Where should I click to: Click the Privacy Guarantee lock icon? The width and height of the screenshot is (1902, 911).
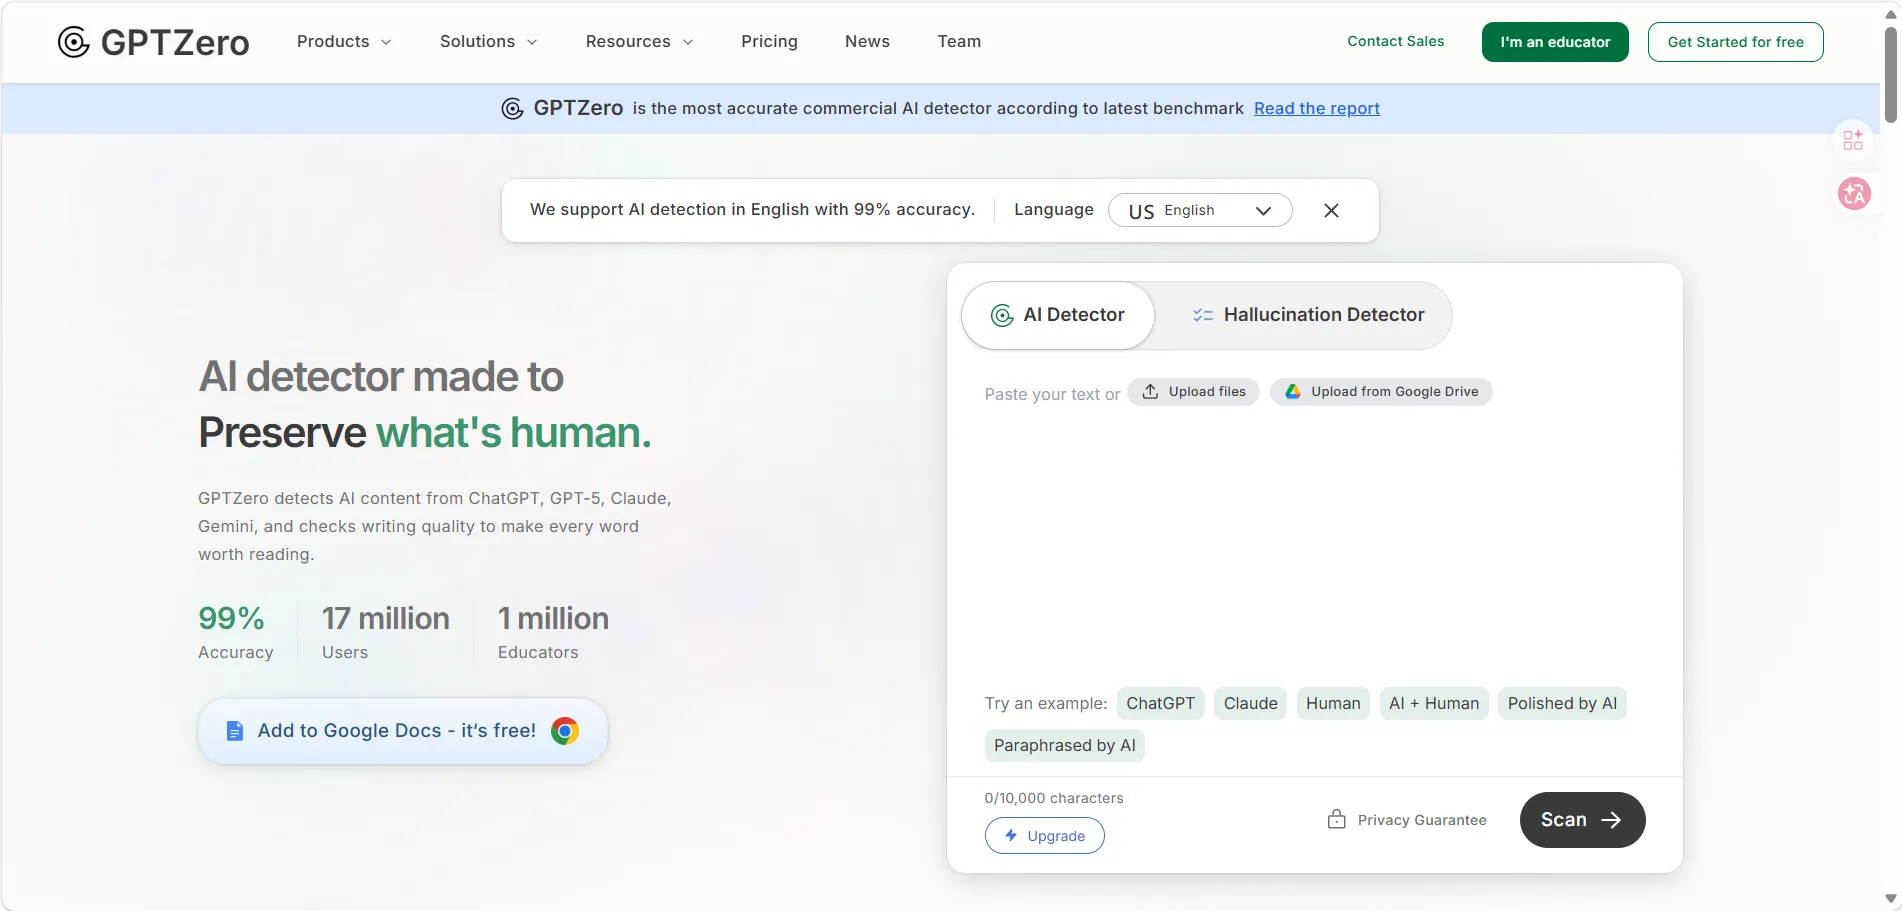(1337, 819)
